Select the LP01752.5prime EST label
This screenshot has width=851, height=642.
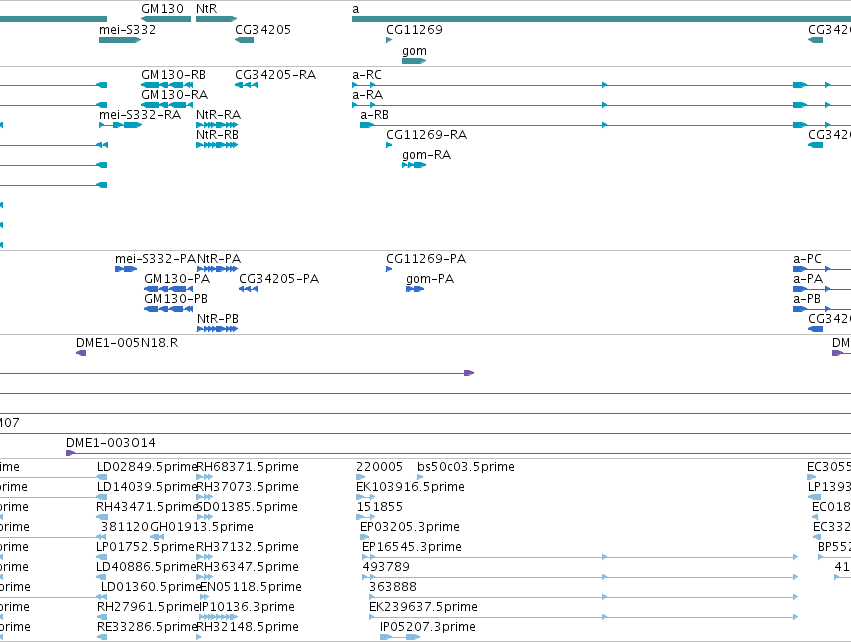tap(145, 546)
